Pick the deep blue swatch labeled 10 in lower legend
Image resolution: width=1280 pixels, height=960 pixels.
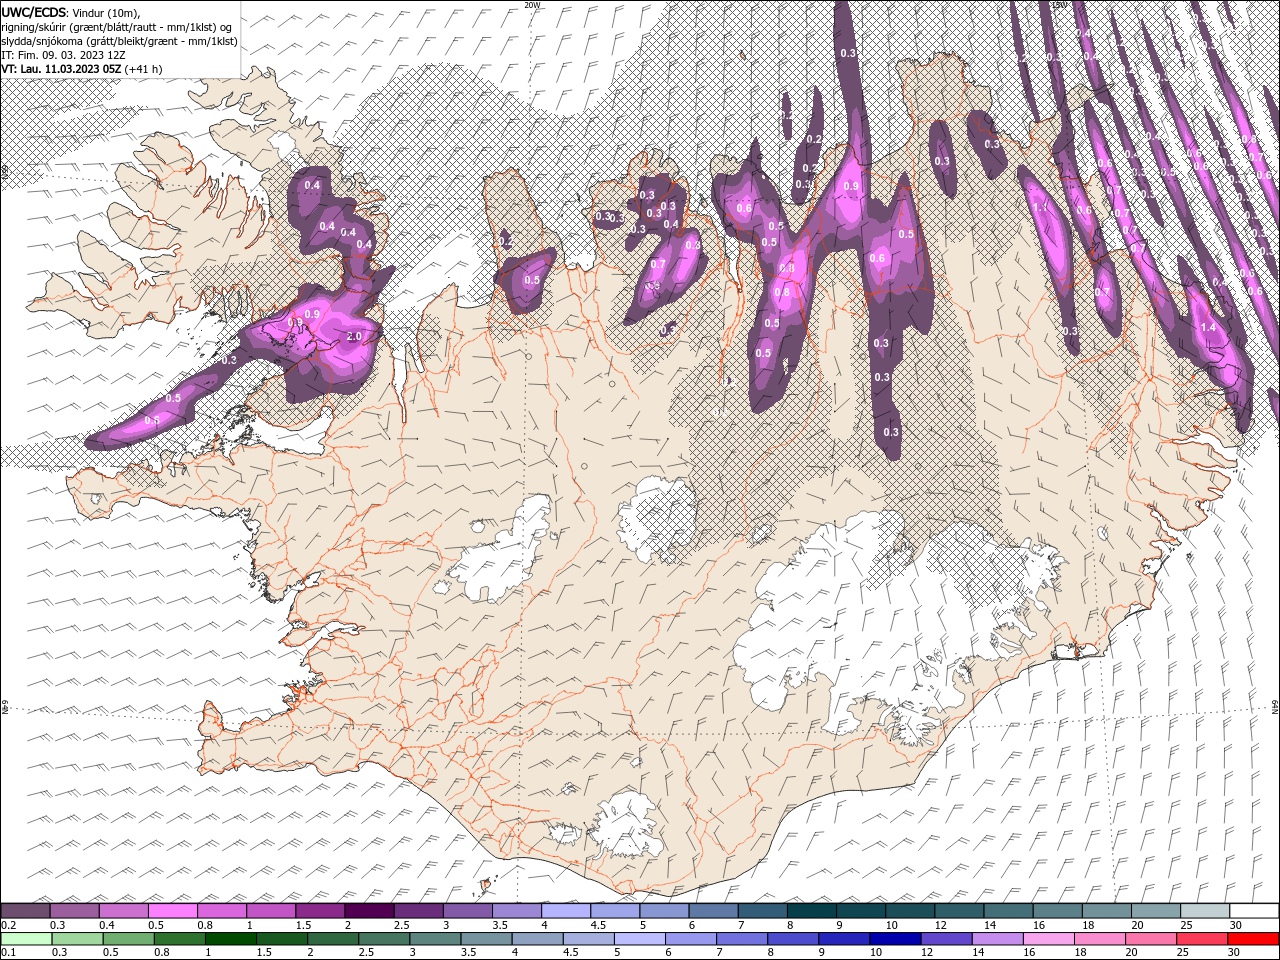pos(895,938)
